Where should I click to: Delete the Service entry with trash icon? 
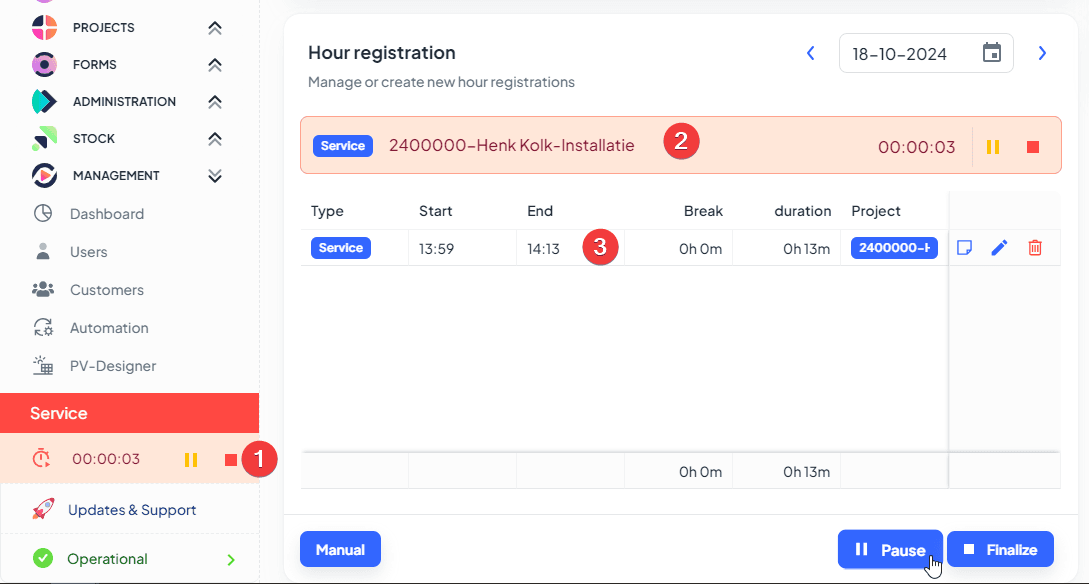tap(1035, 248)
